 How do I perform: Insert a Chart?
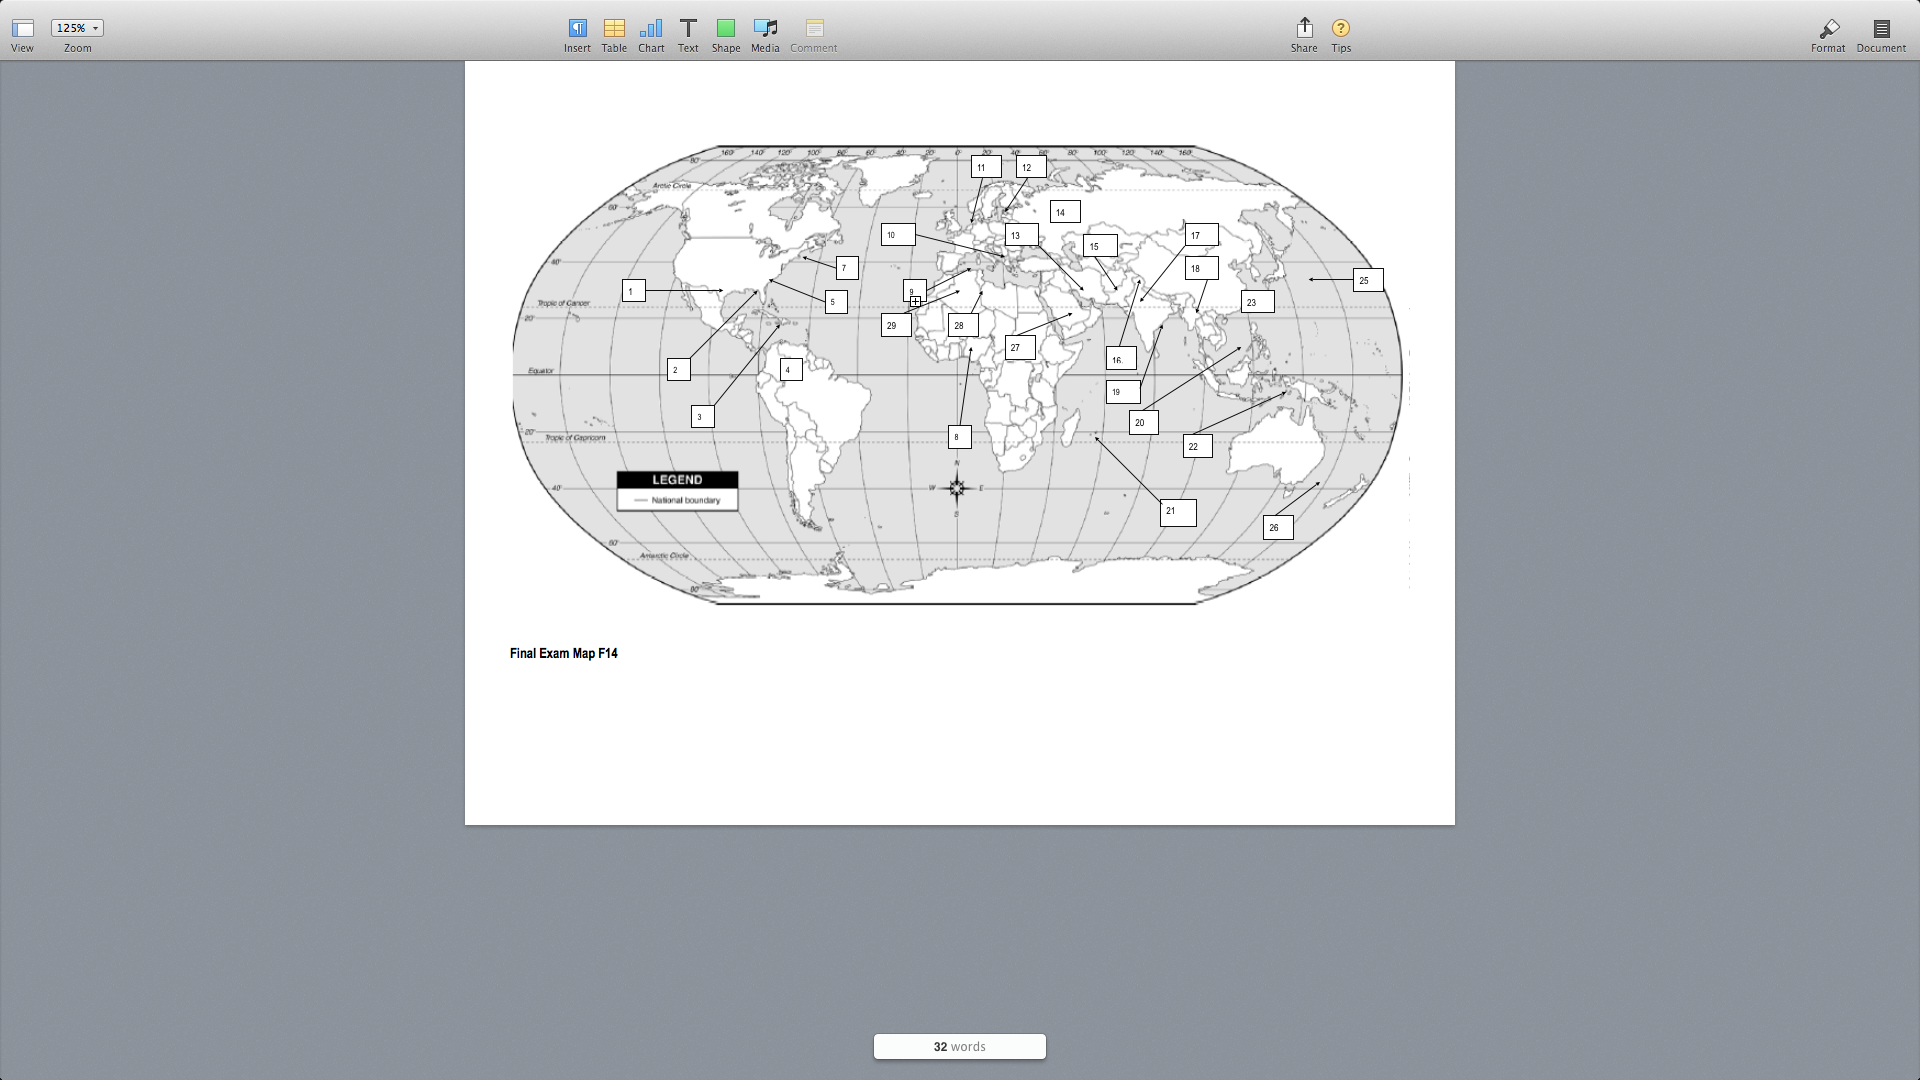click(650, 30)
